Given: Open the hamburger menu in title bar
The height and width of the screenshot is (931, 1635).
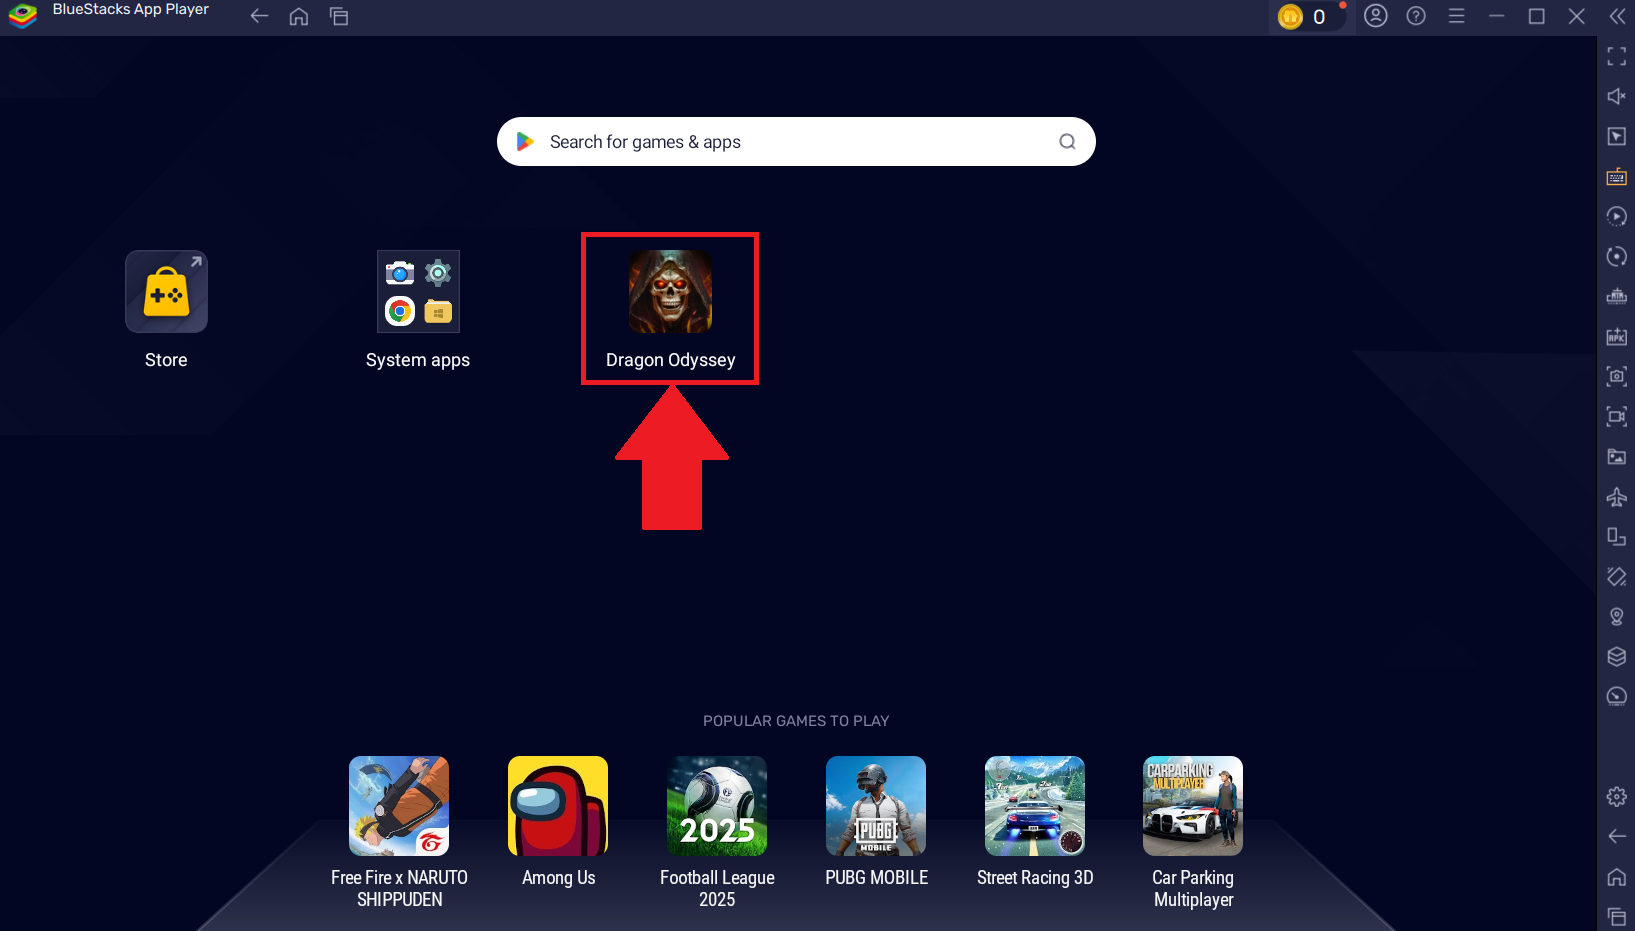Looking at the screenshot, I should [x=1456, y=16].
